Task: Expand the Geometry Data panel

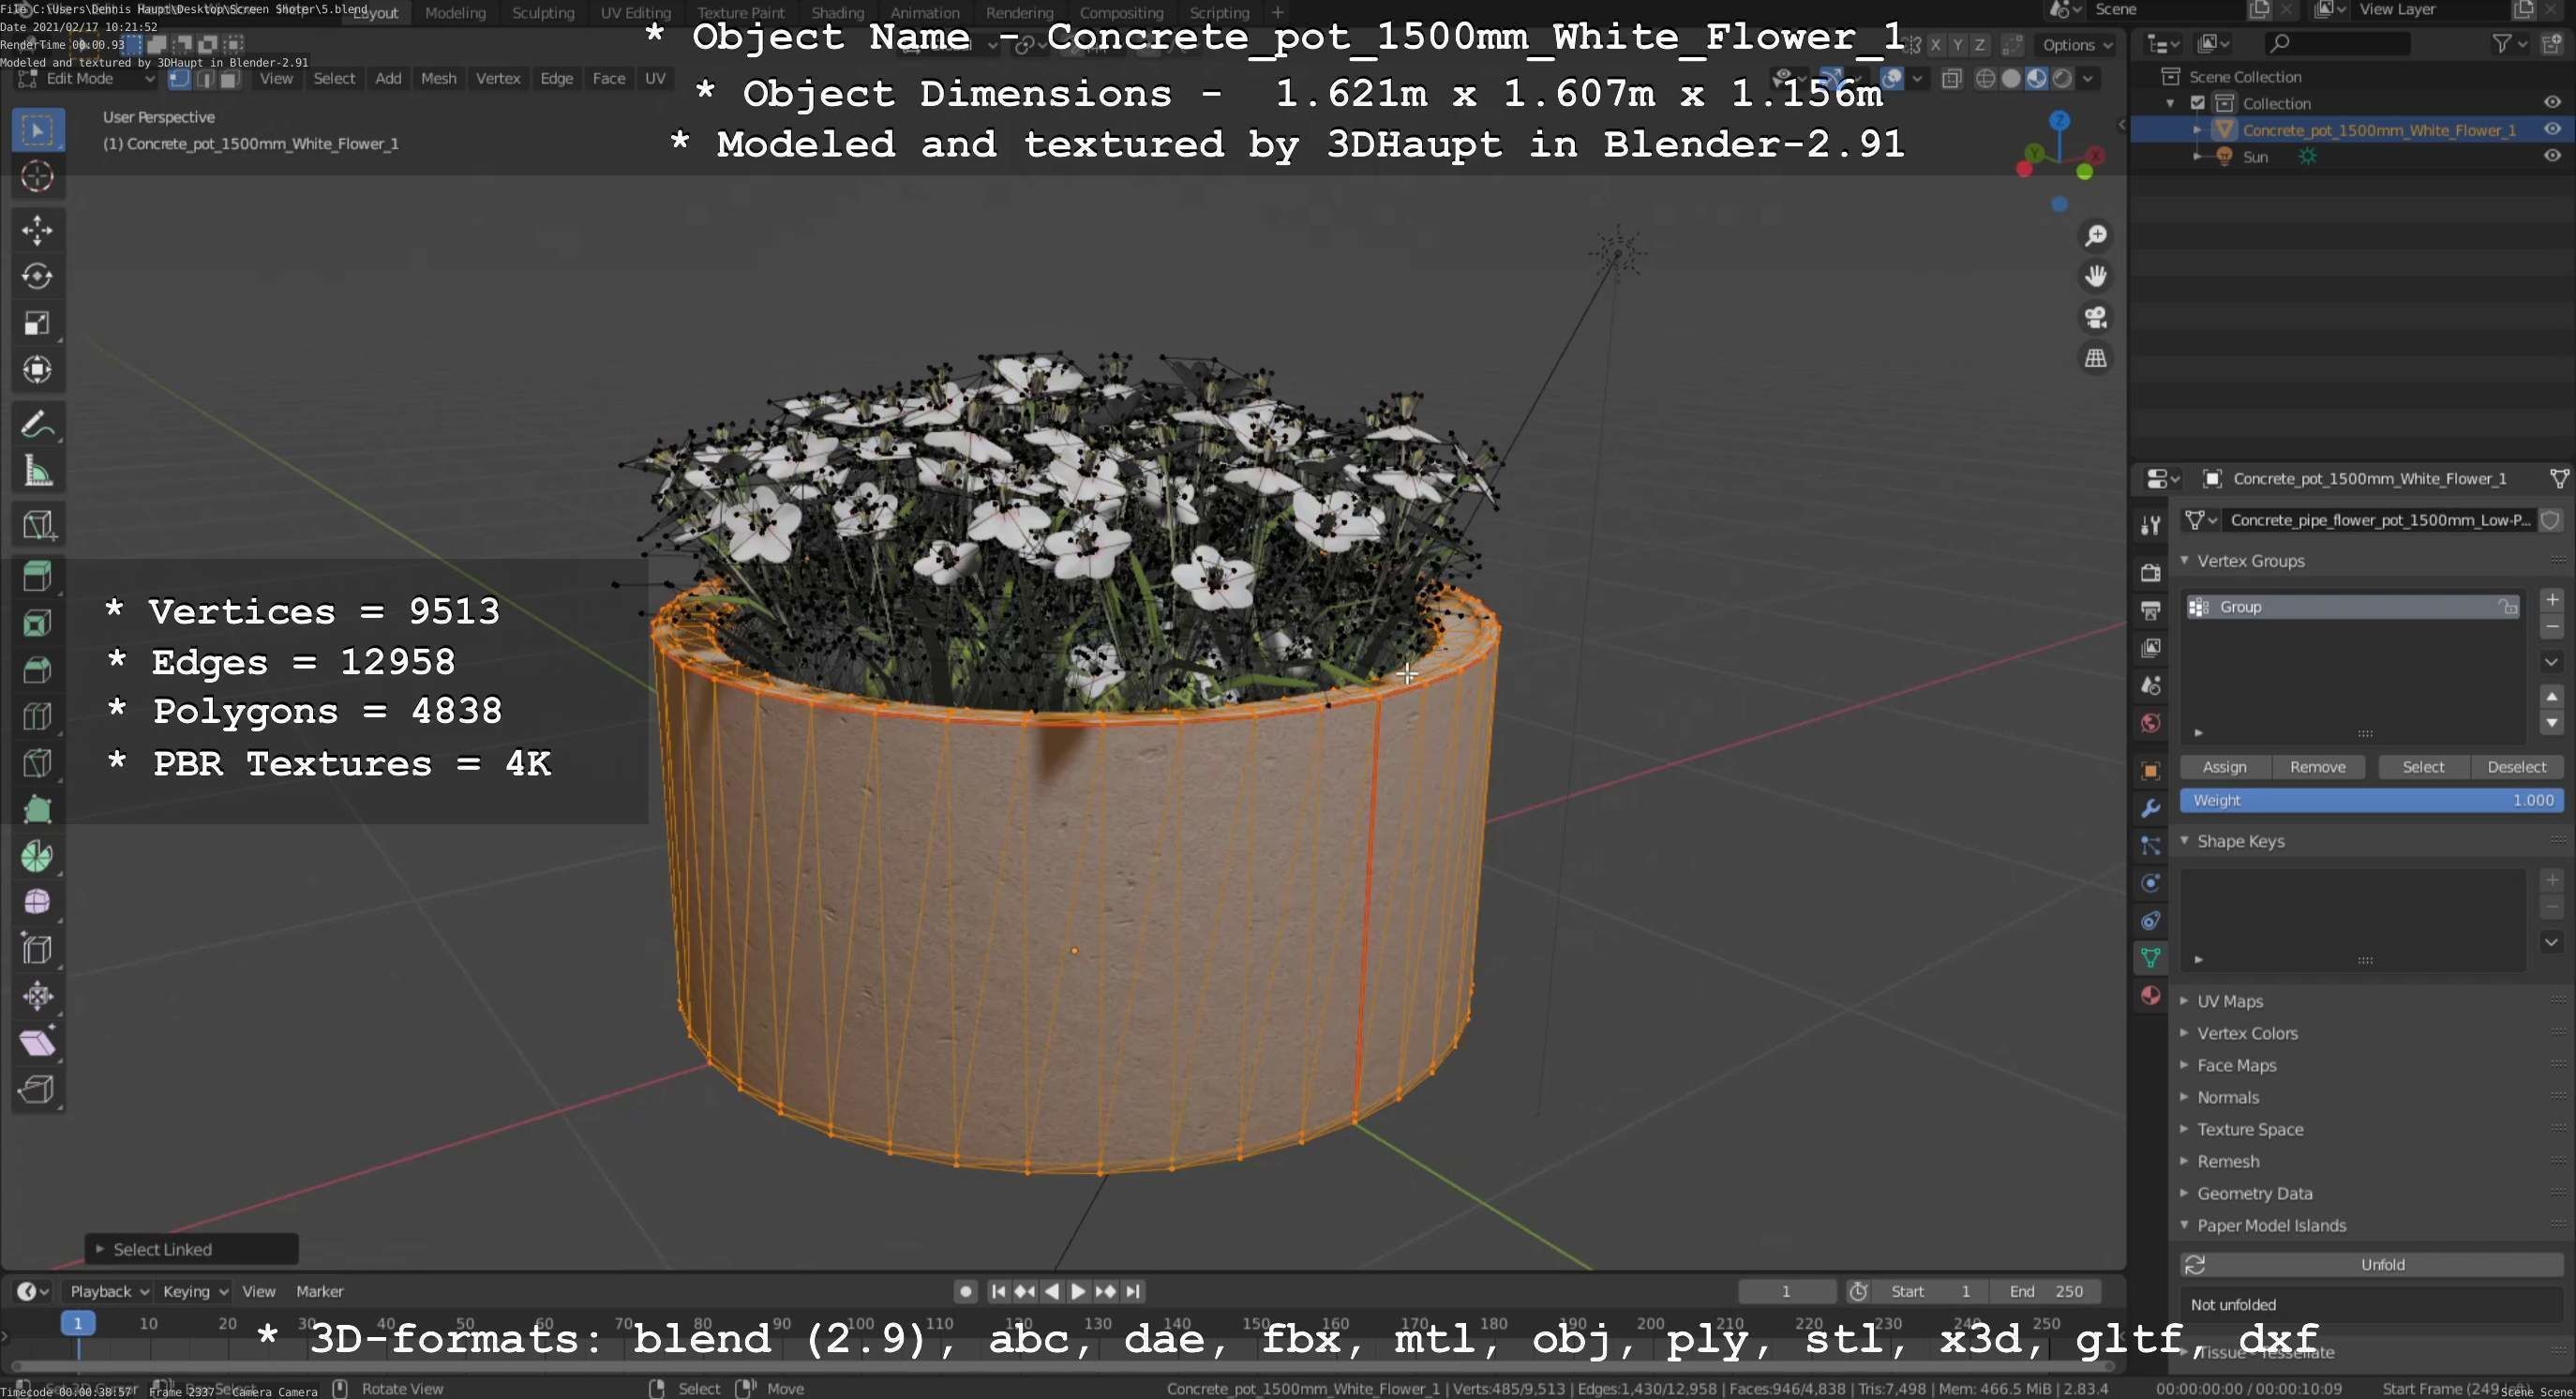Action: (2184, 1193)
